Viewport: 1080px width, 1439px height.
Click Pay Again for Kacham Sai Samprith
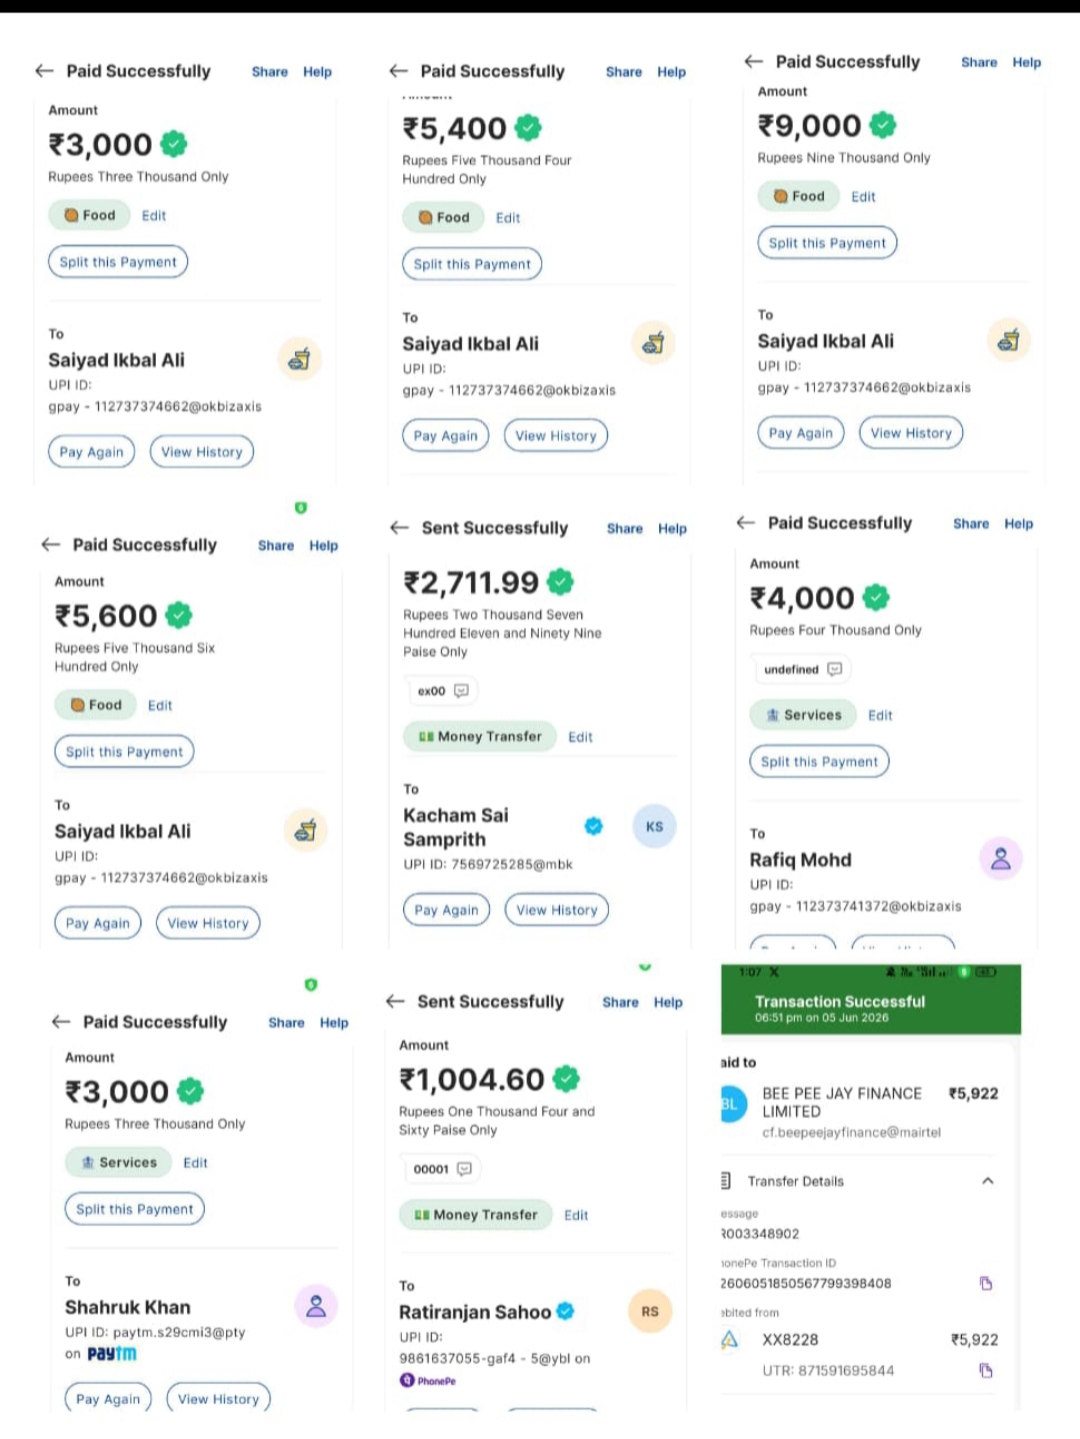coord(446,910)
